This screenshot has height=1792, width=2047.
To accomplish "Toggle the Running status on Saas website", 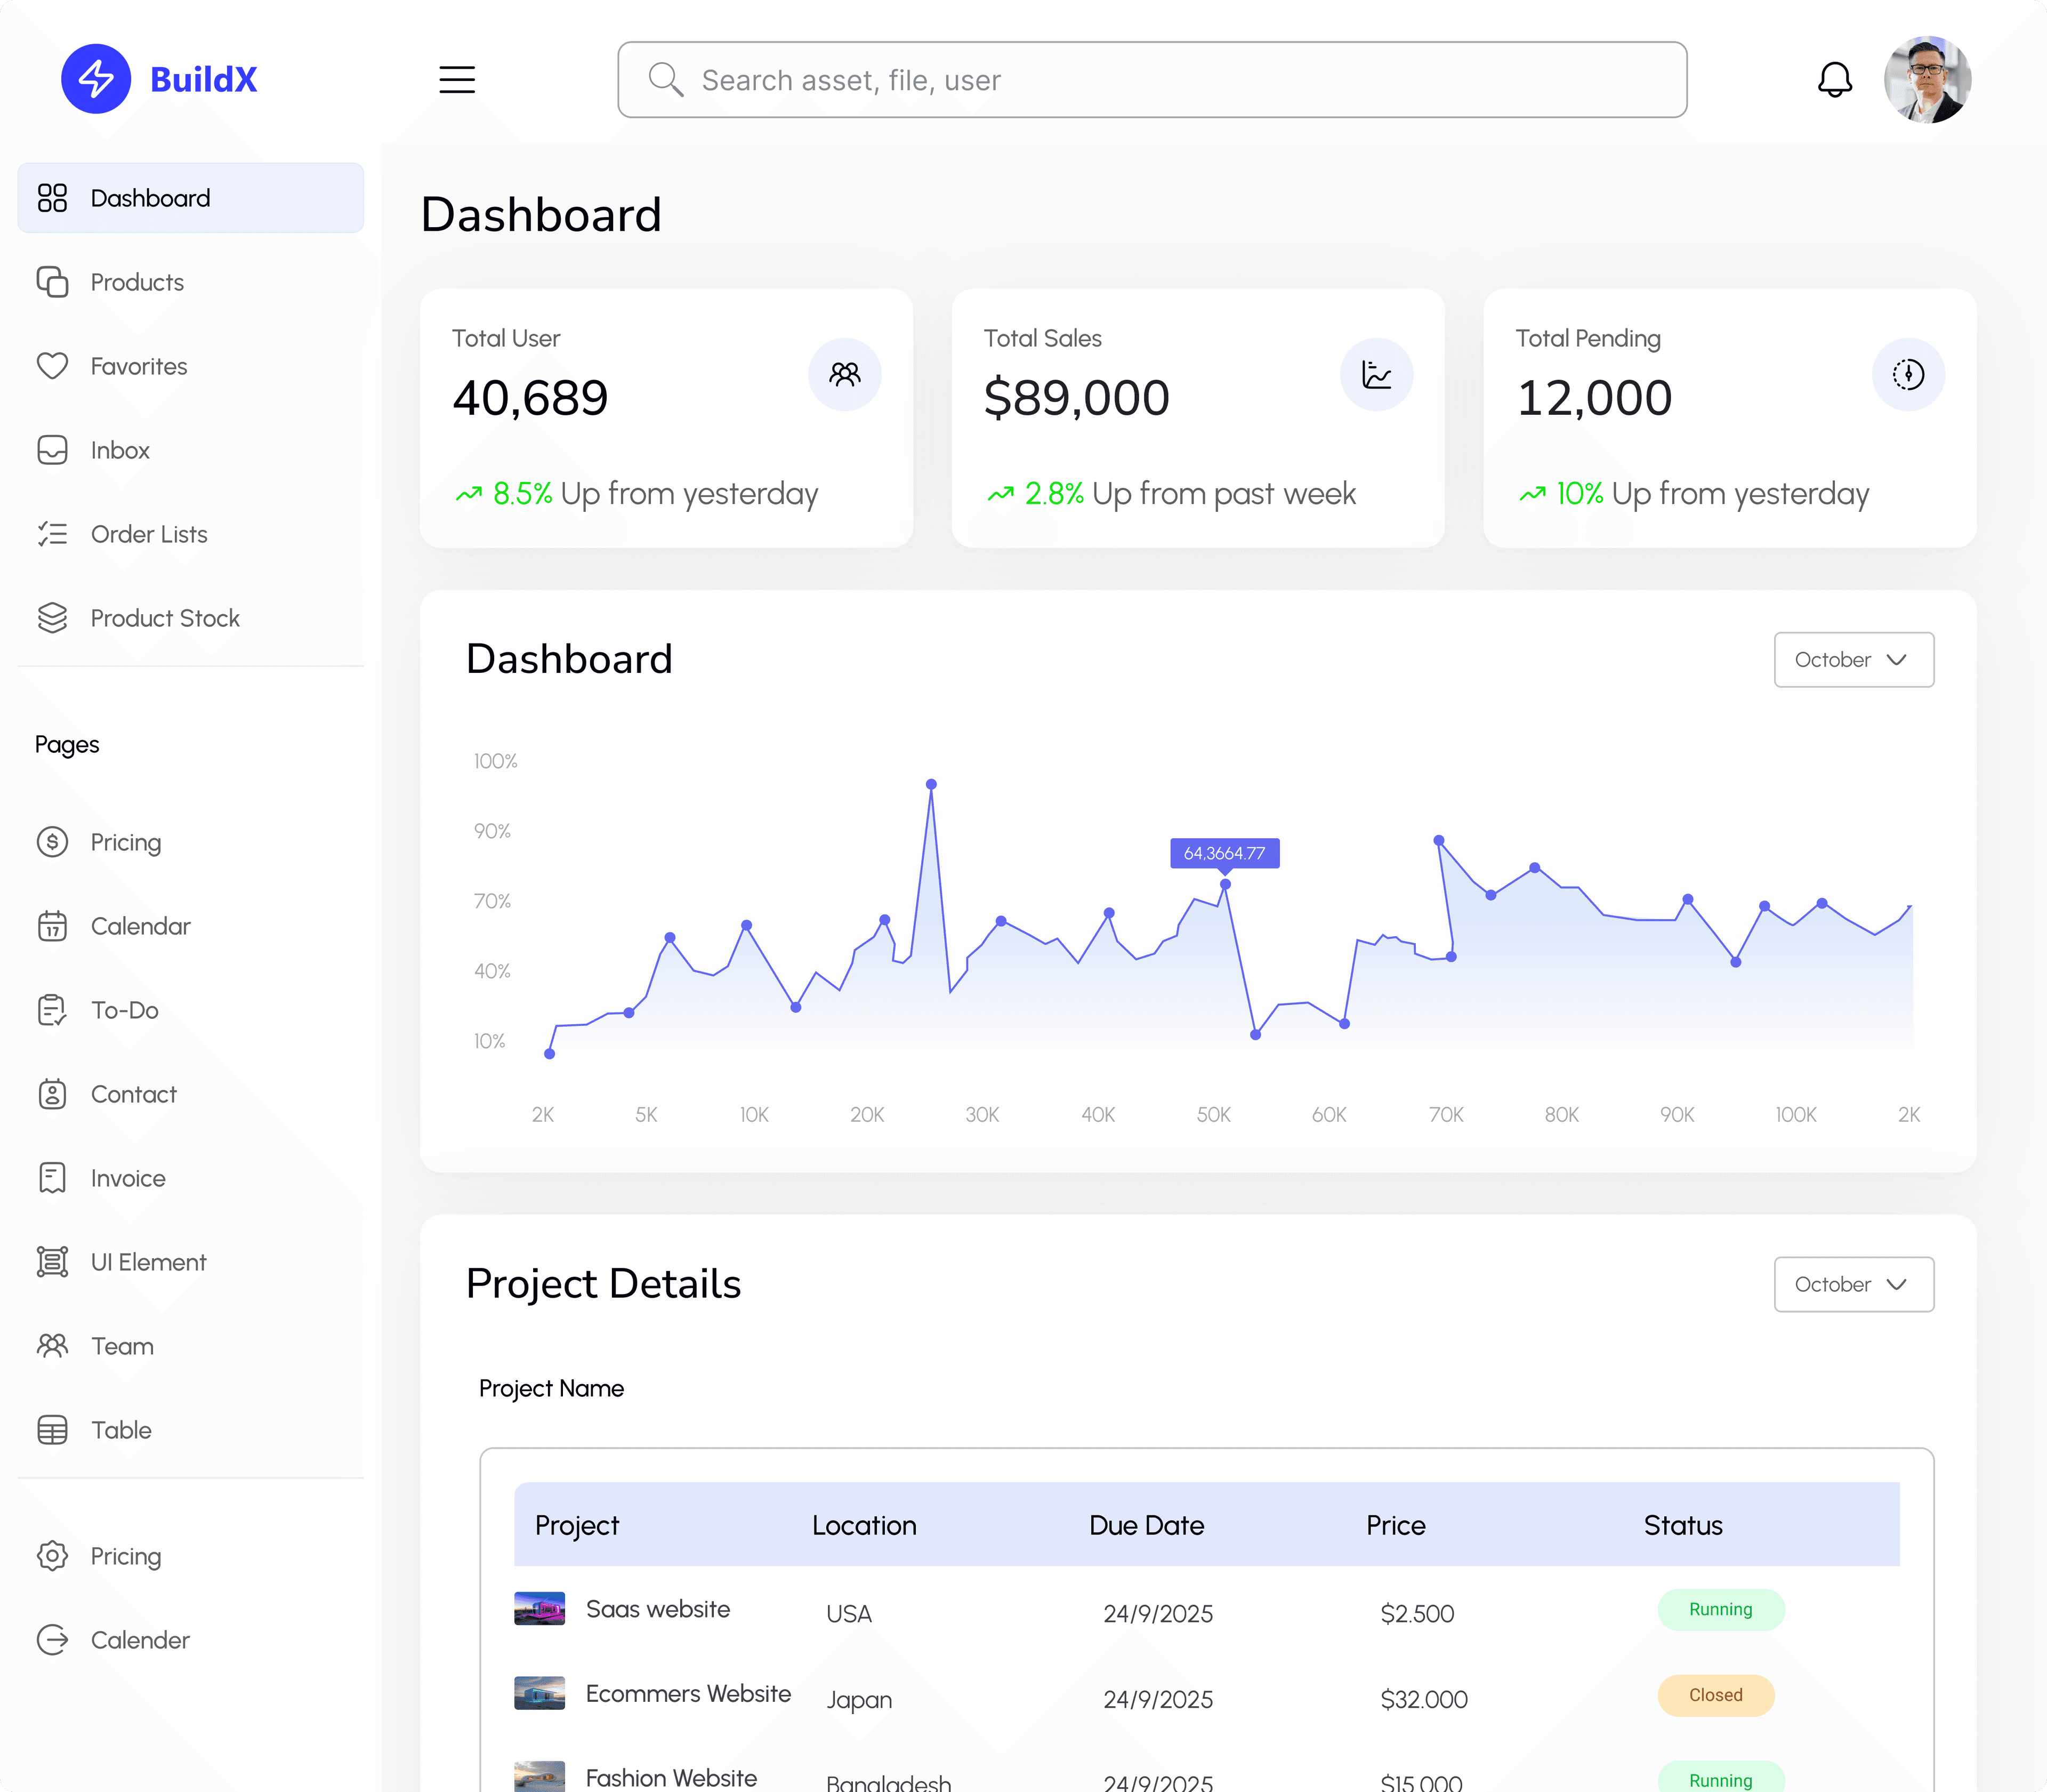I will pos(1720,1609).
